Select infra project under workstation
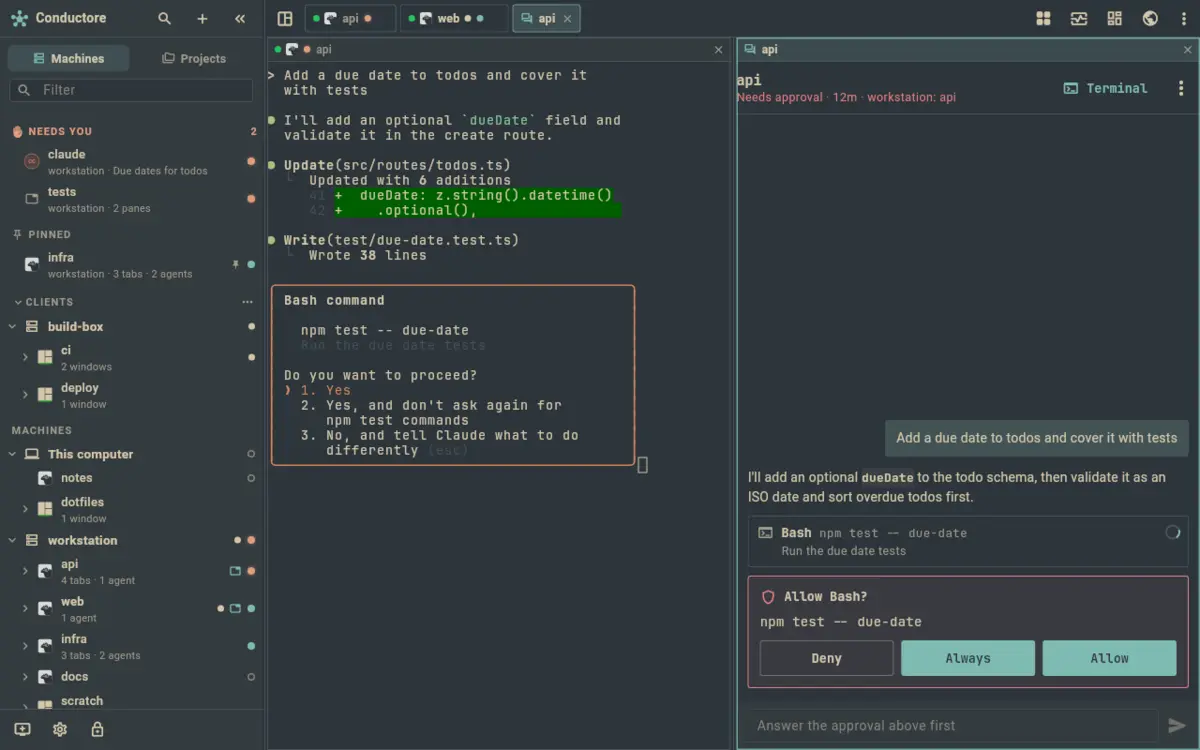 point(132,646)
